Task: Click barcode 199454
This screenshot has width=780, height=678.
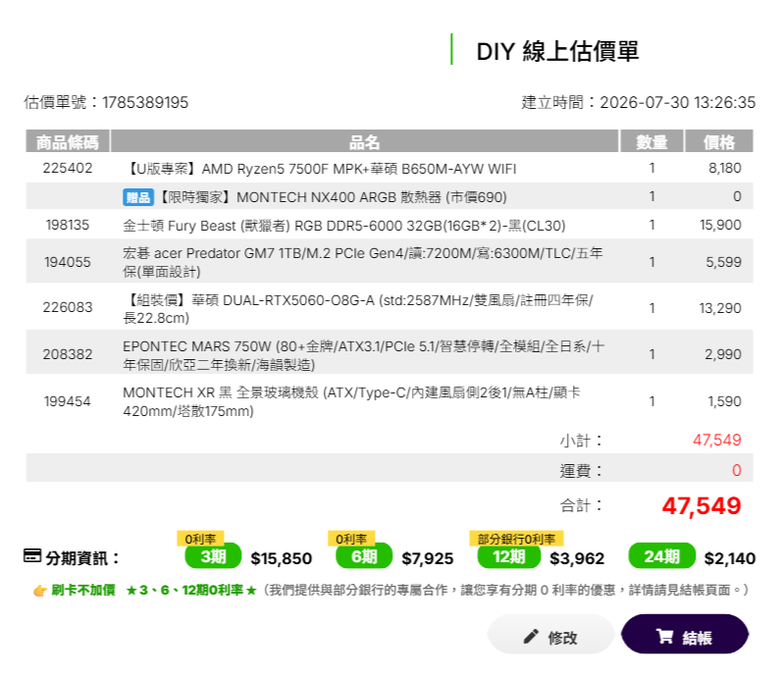Action: 68,401
